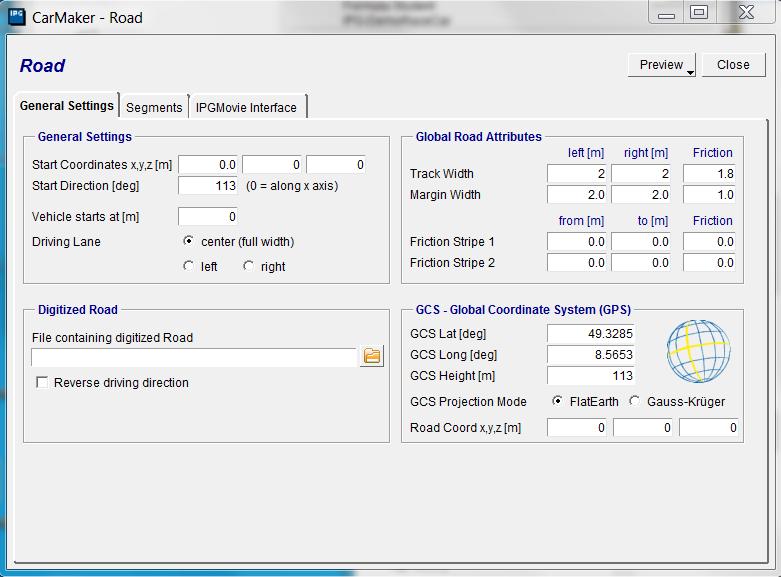The height and width of the screenshot is (577, 781).
Task: Edit Margin Width left field
Action: click(577, 194)
